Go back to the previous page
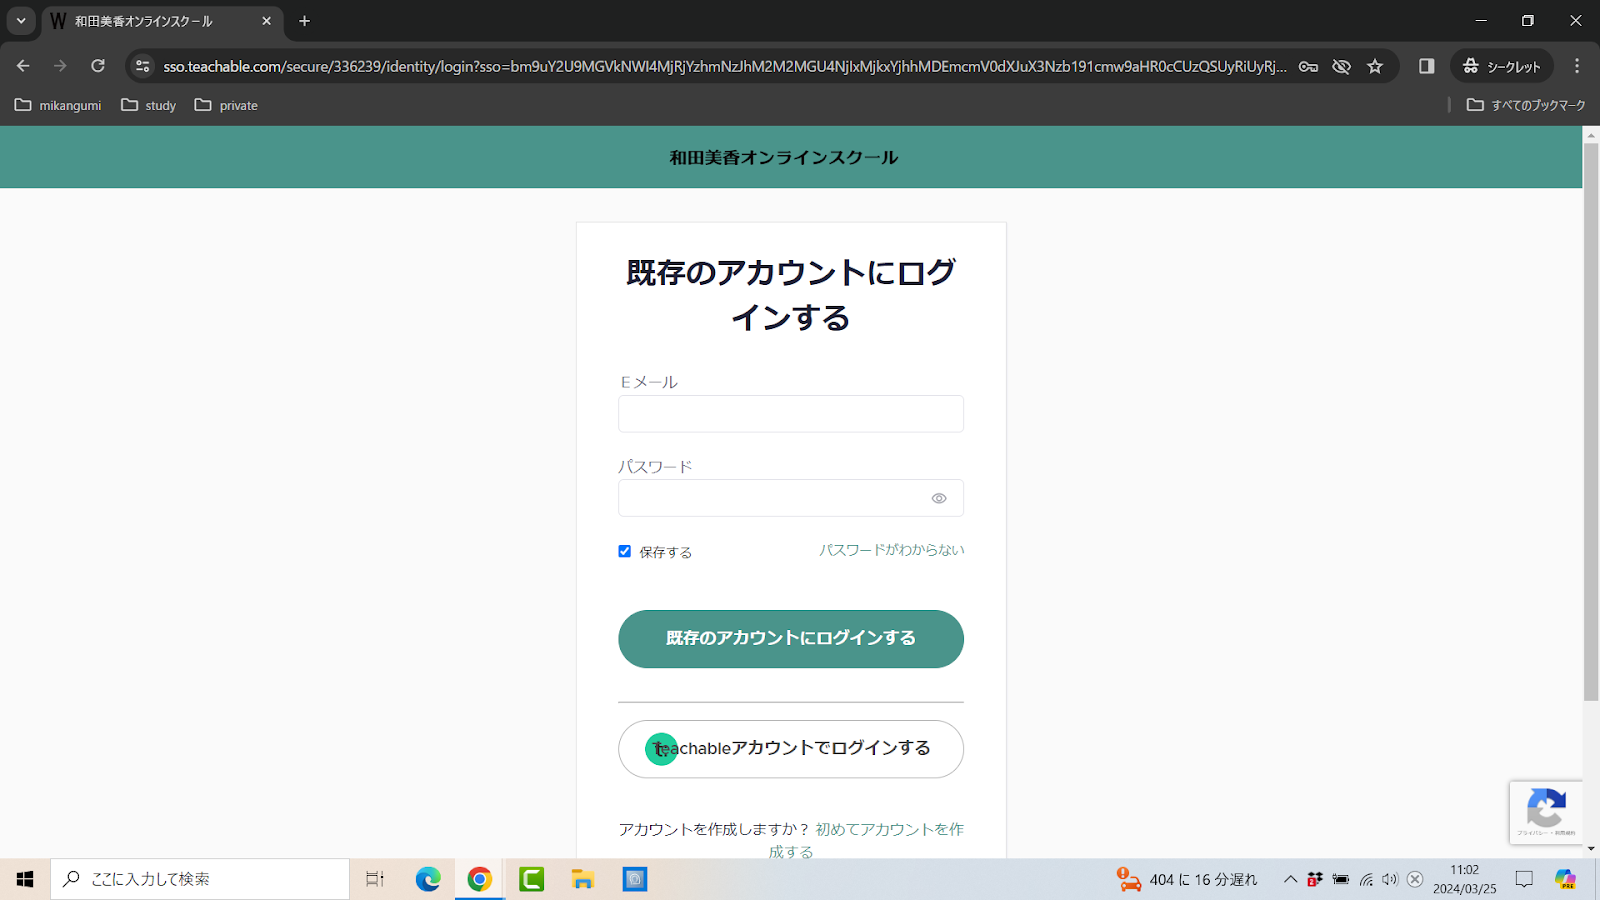 click(23, 66)
